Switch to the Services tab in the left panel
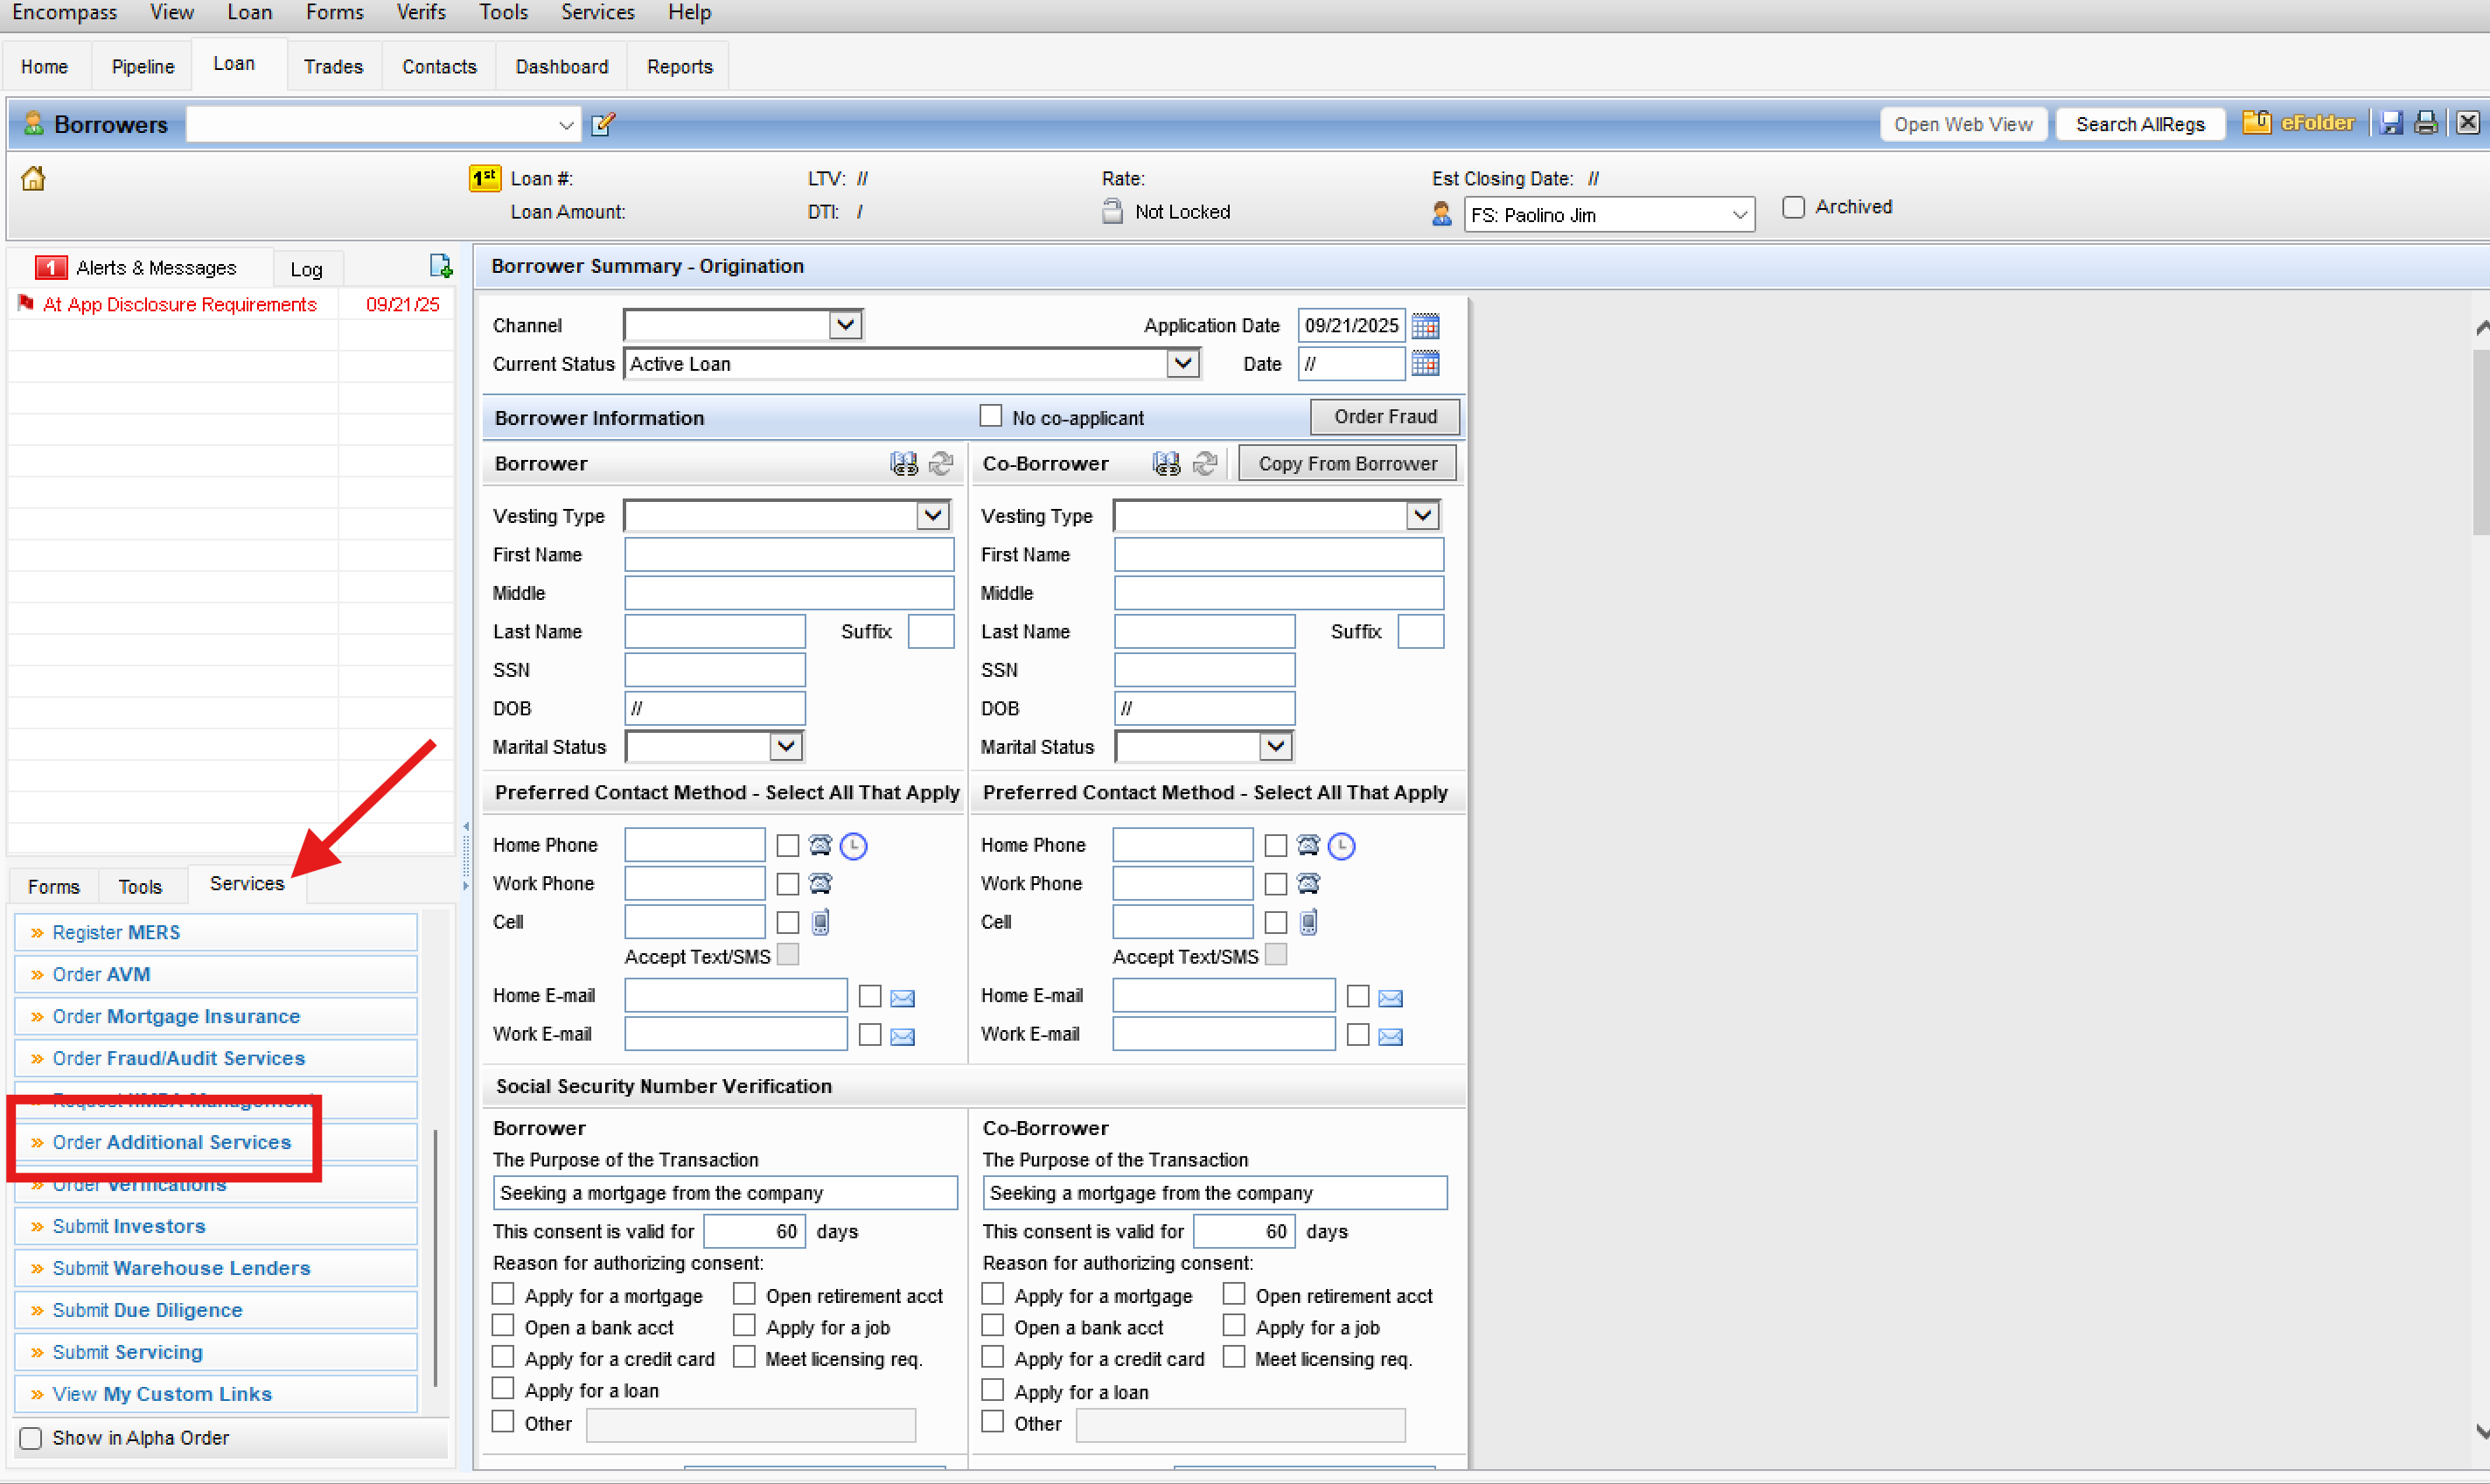Screen dimensions: 2490x1484 tap(246, 884)
